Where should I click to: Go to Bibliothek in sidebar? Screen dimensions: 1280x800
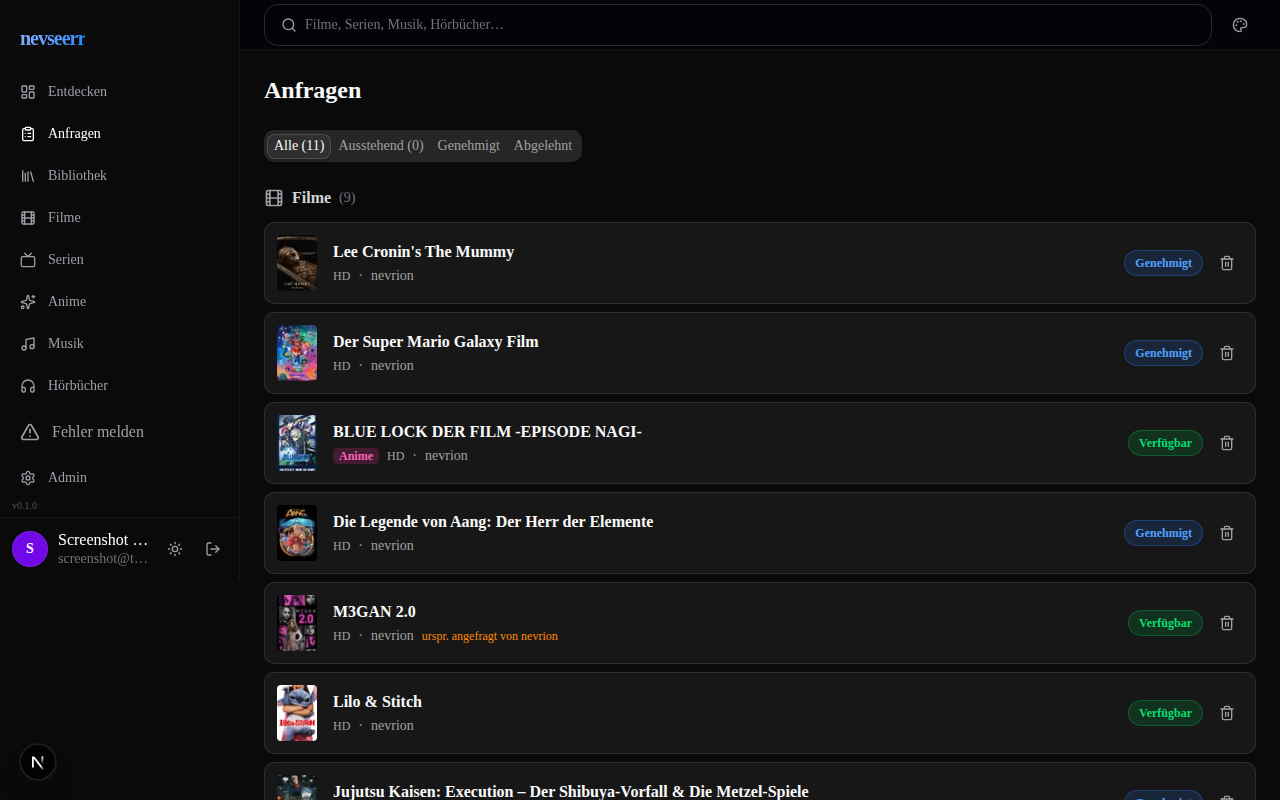pos(119,176)
